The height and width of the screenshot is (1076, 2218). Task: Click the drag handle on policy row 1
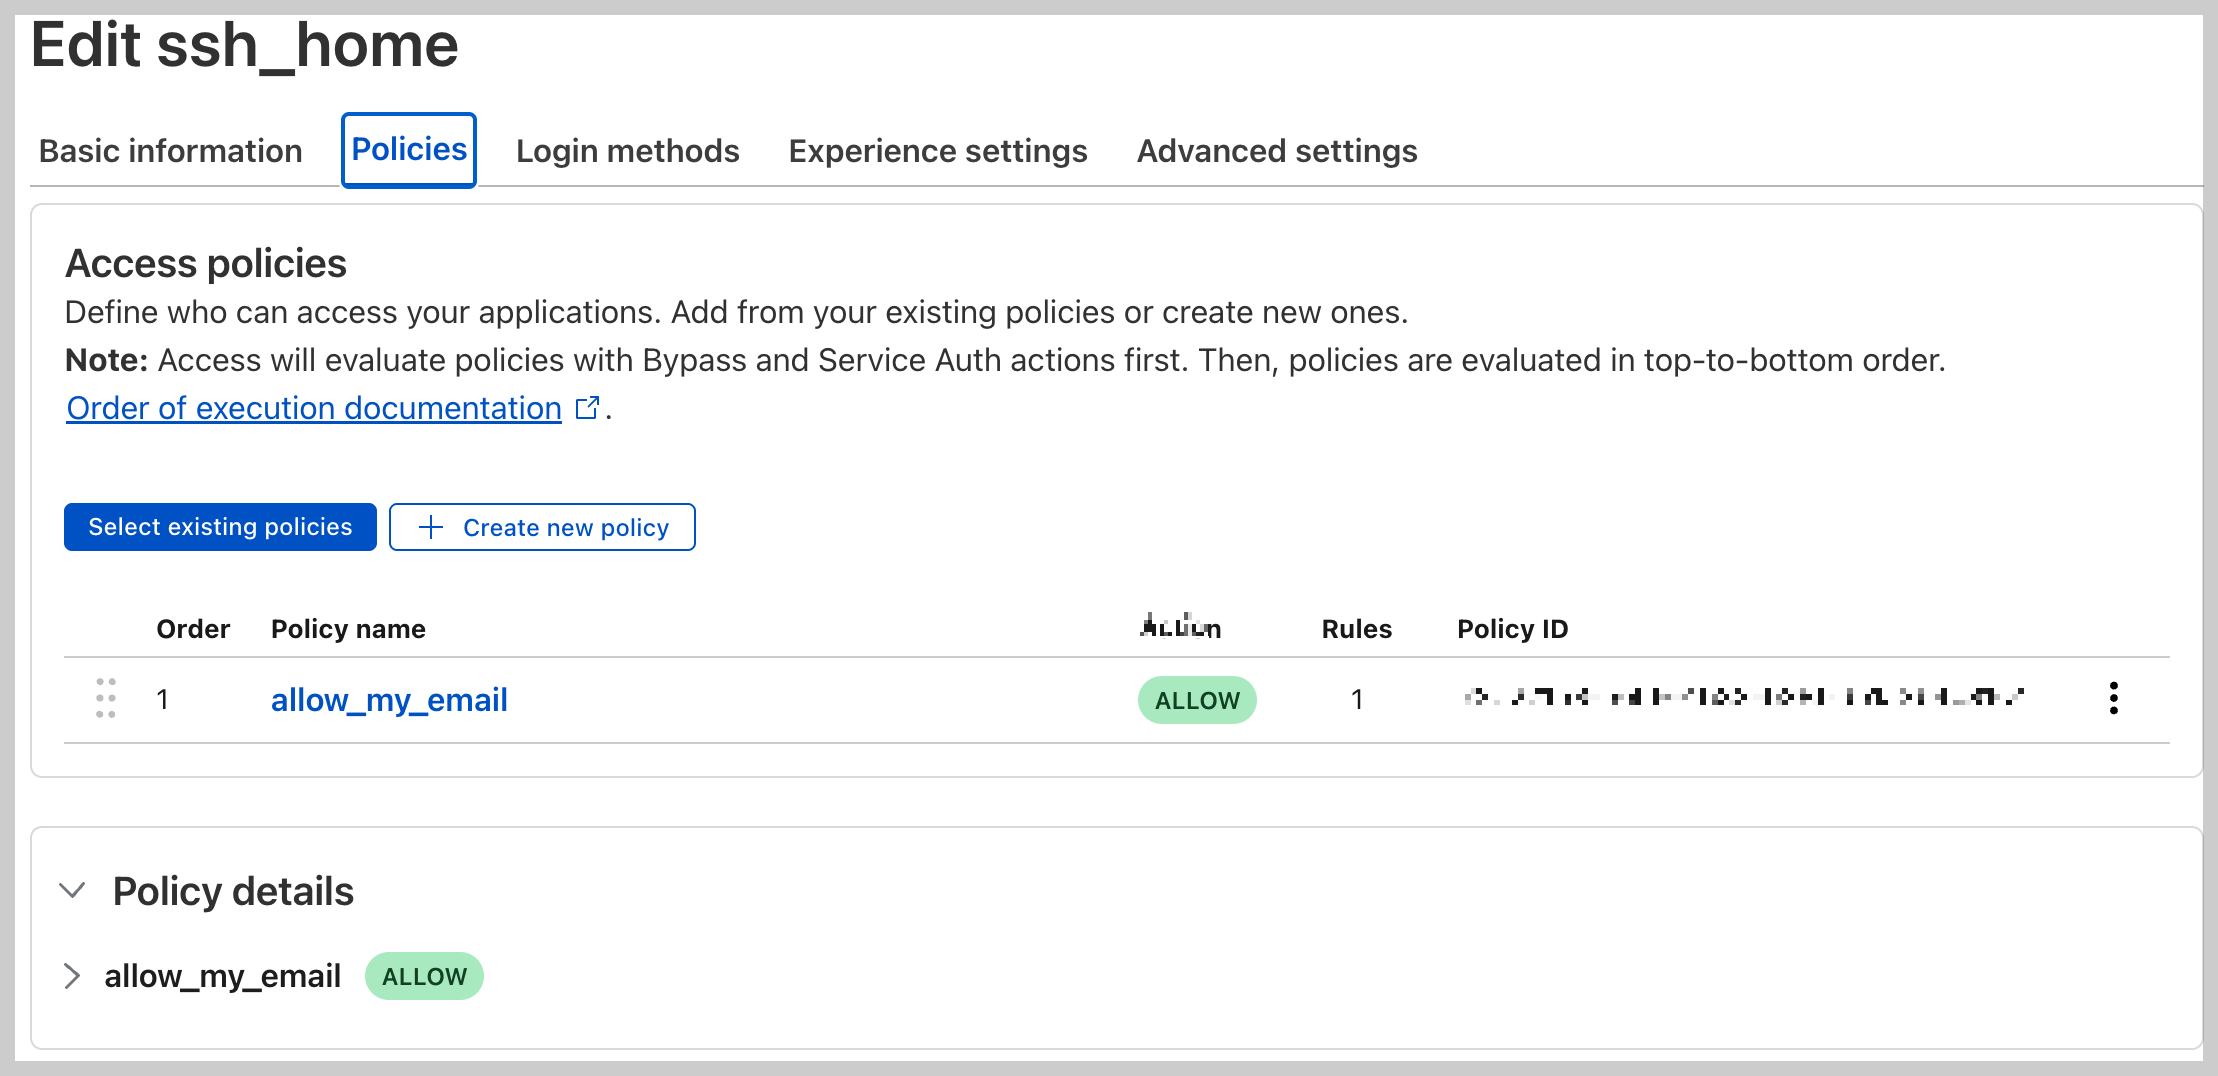106,698
